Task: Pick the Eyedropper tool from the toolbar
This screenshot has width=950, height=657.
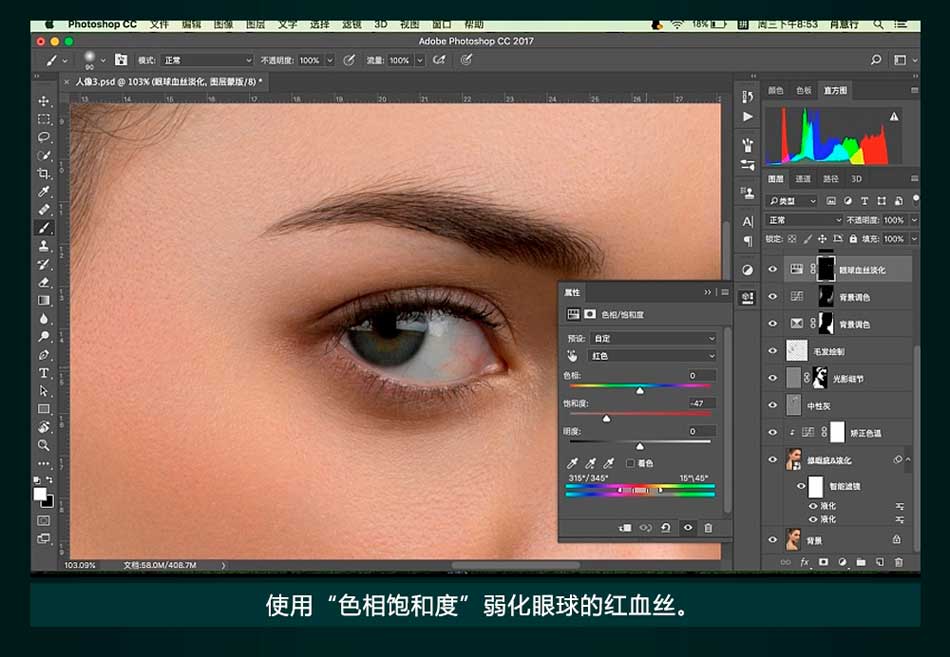Action: pyautogui.click(x=44, y=191)
